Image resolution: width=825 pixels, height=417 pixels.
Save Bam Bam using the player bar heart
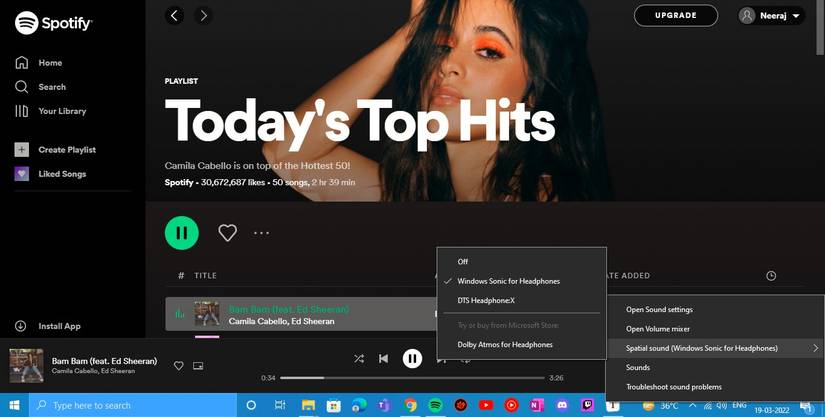coord(179,365)
